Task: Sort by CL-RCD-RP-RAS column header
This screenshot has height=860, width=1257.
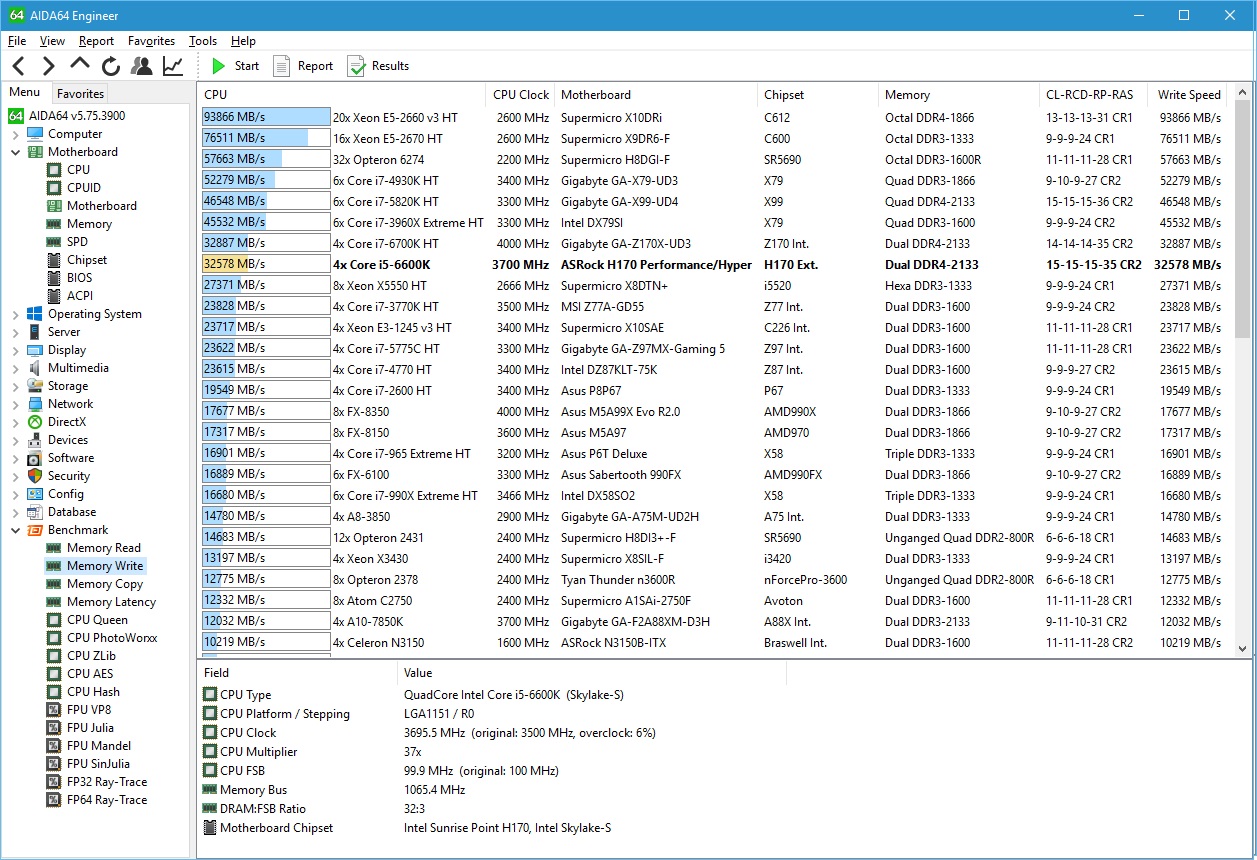Action: coord(1093,95)
